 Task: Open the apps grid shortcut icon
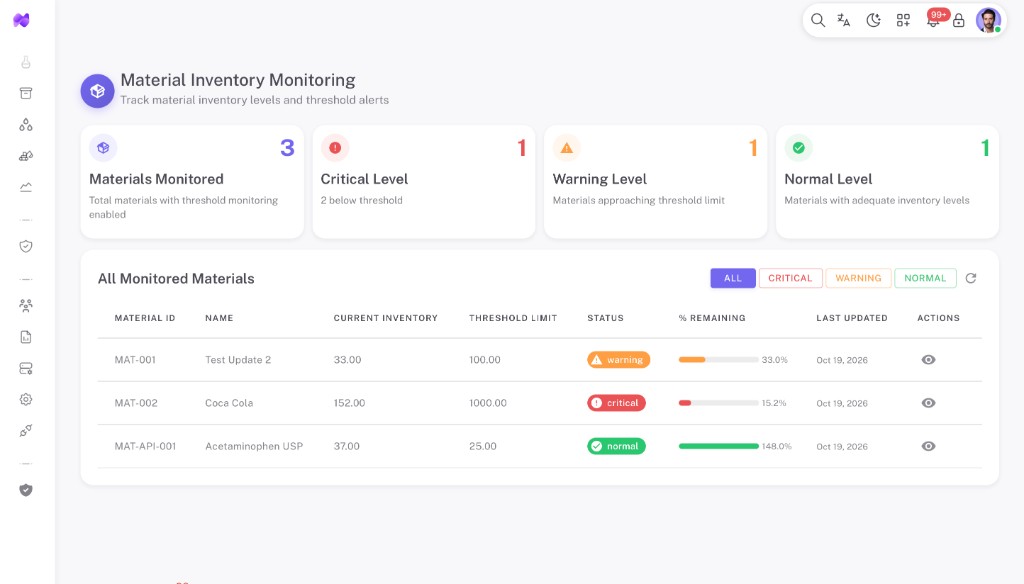click(903, 20)
